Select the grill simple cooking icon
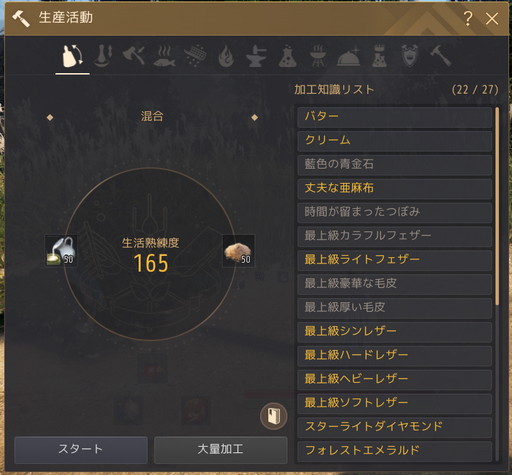 click(318, 56)
